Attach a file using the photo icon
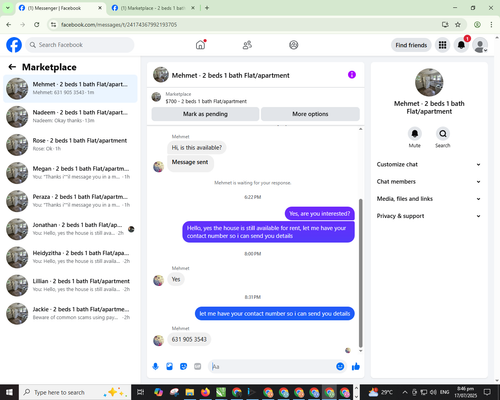The image size is (500, 400). tap(169, 367)
